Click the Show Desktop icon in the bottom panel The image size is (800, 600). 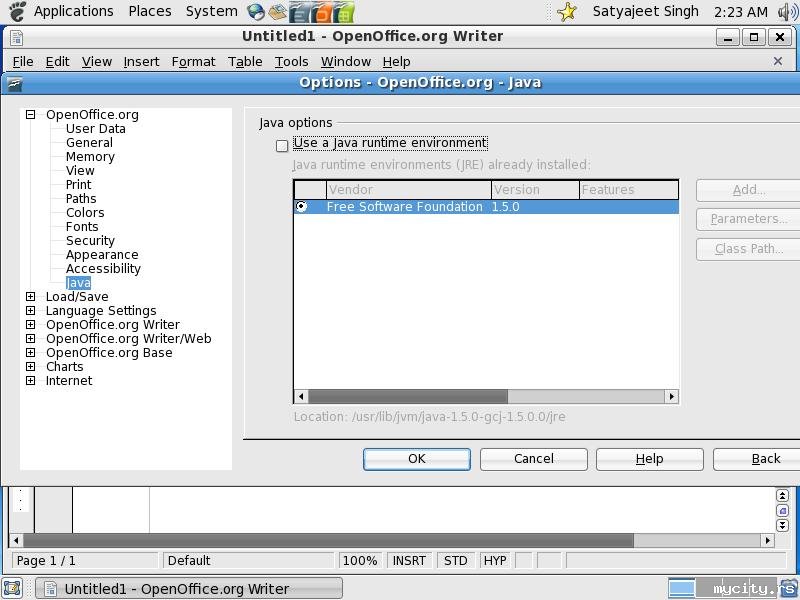pyautogui.click(x=12, y=588)
